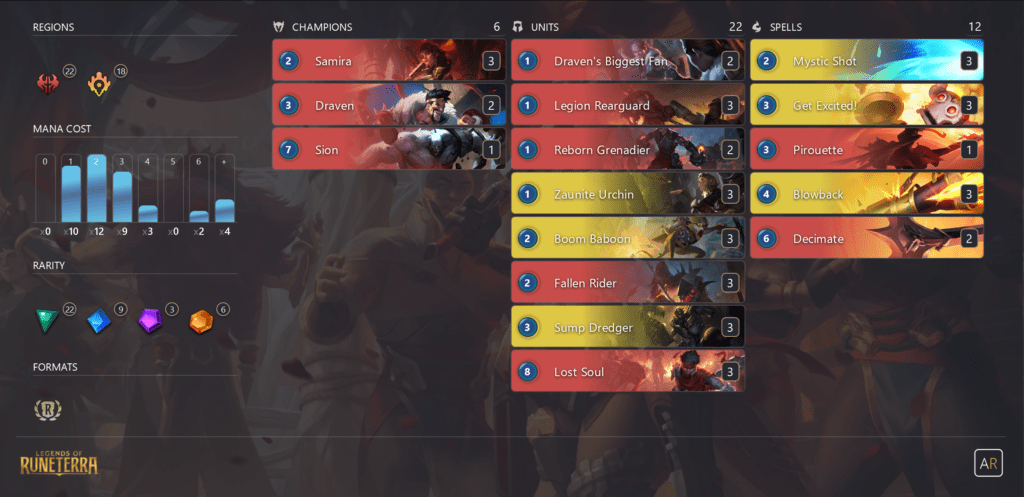
Task: Select the Sion champion card
Action: coord(389,150)
